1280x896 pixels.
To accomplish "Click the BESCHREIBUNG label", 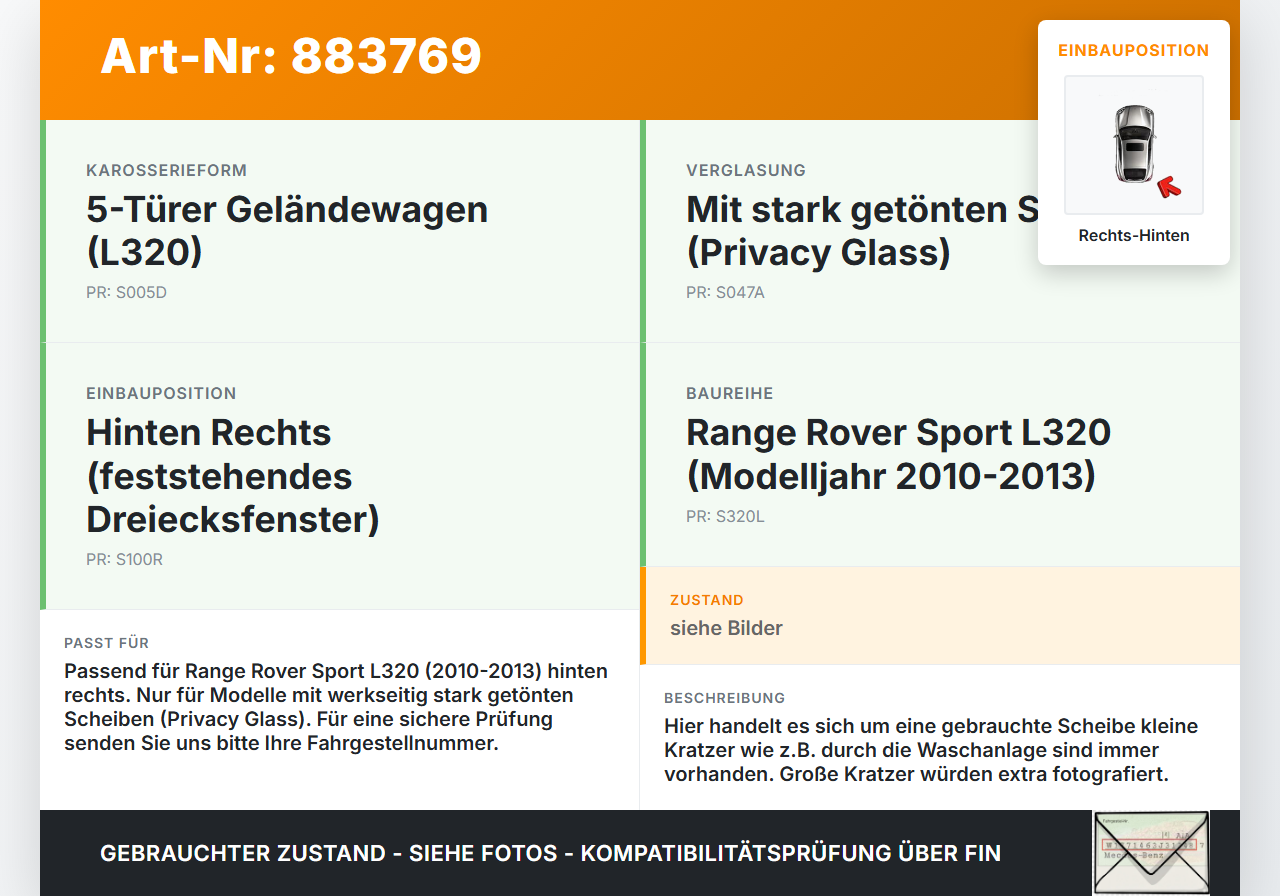I will click(725, 698).
